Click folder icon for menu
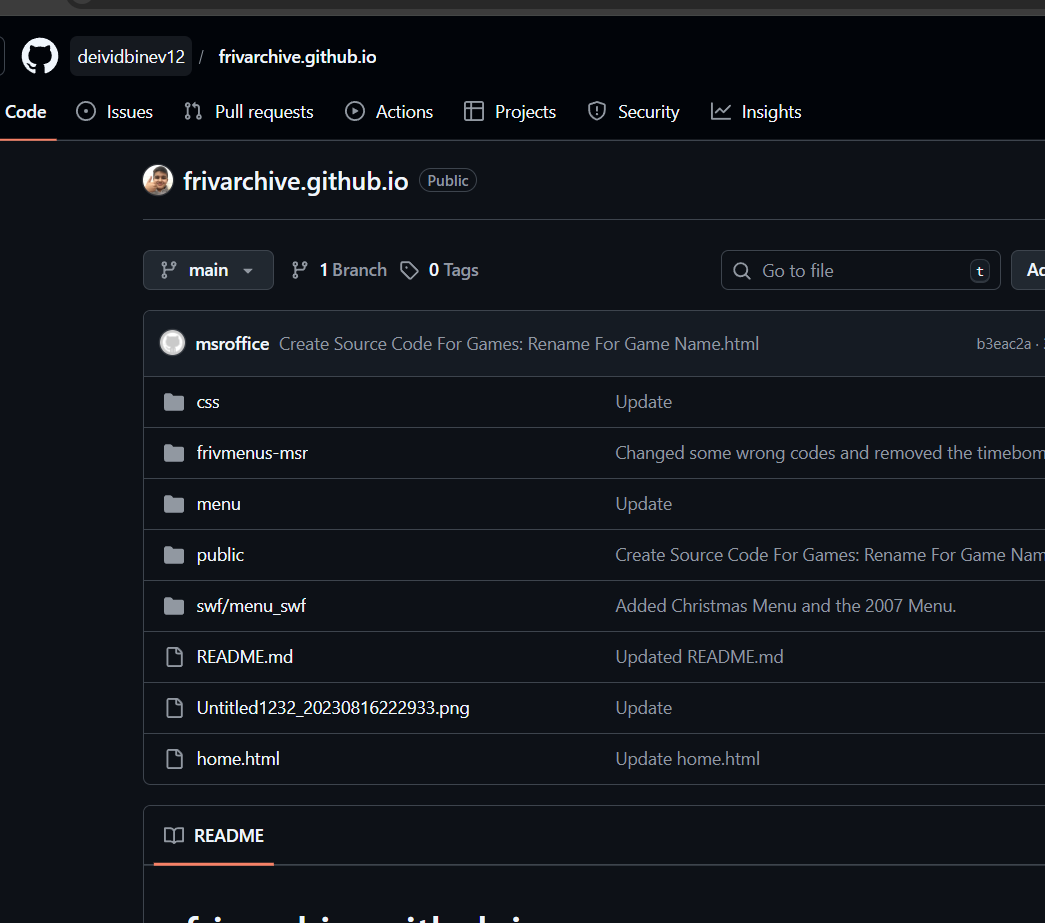This screenshot has width=1045, height=923. tap(174, 504)
